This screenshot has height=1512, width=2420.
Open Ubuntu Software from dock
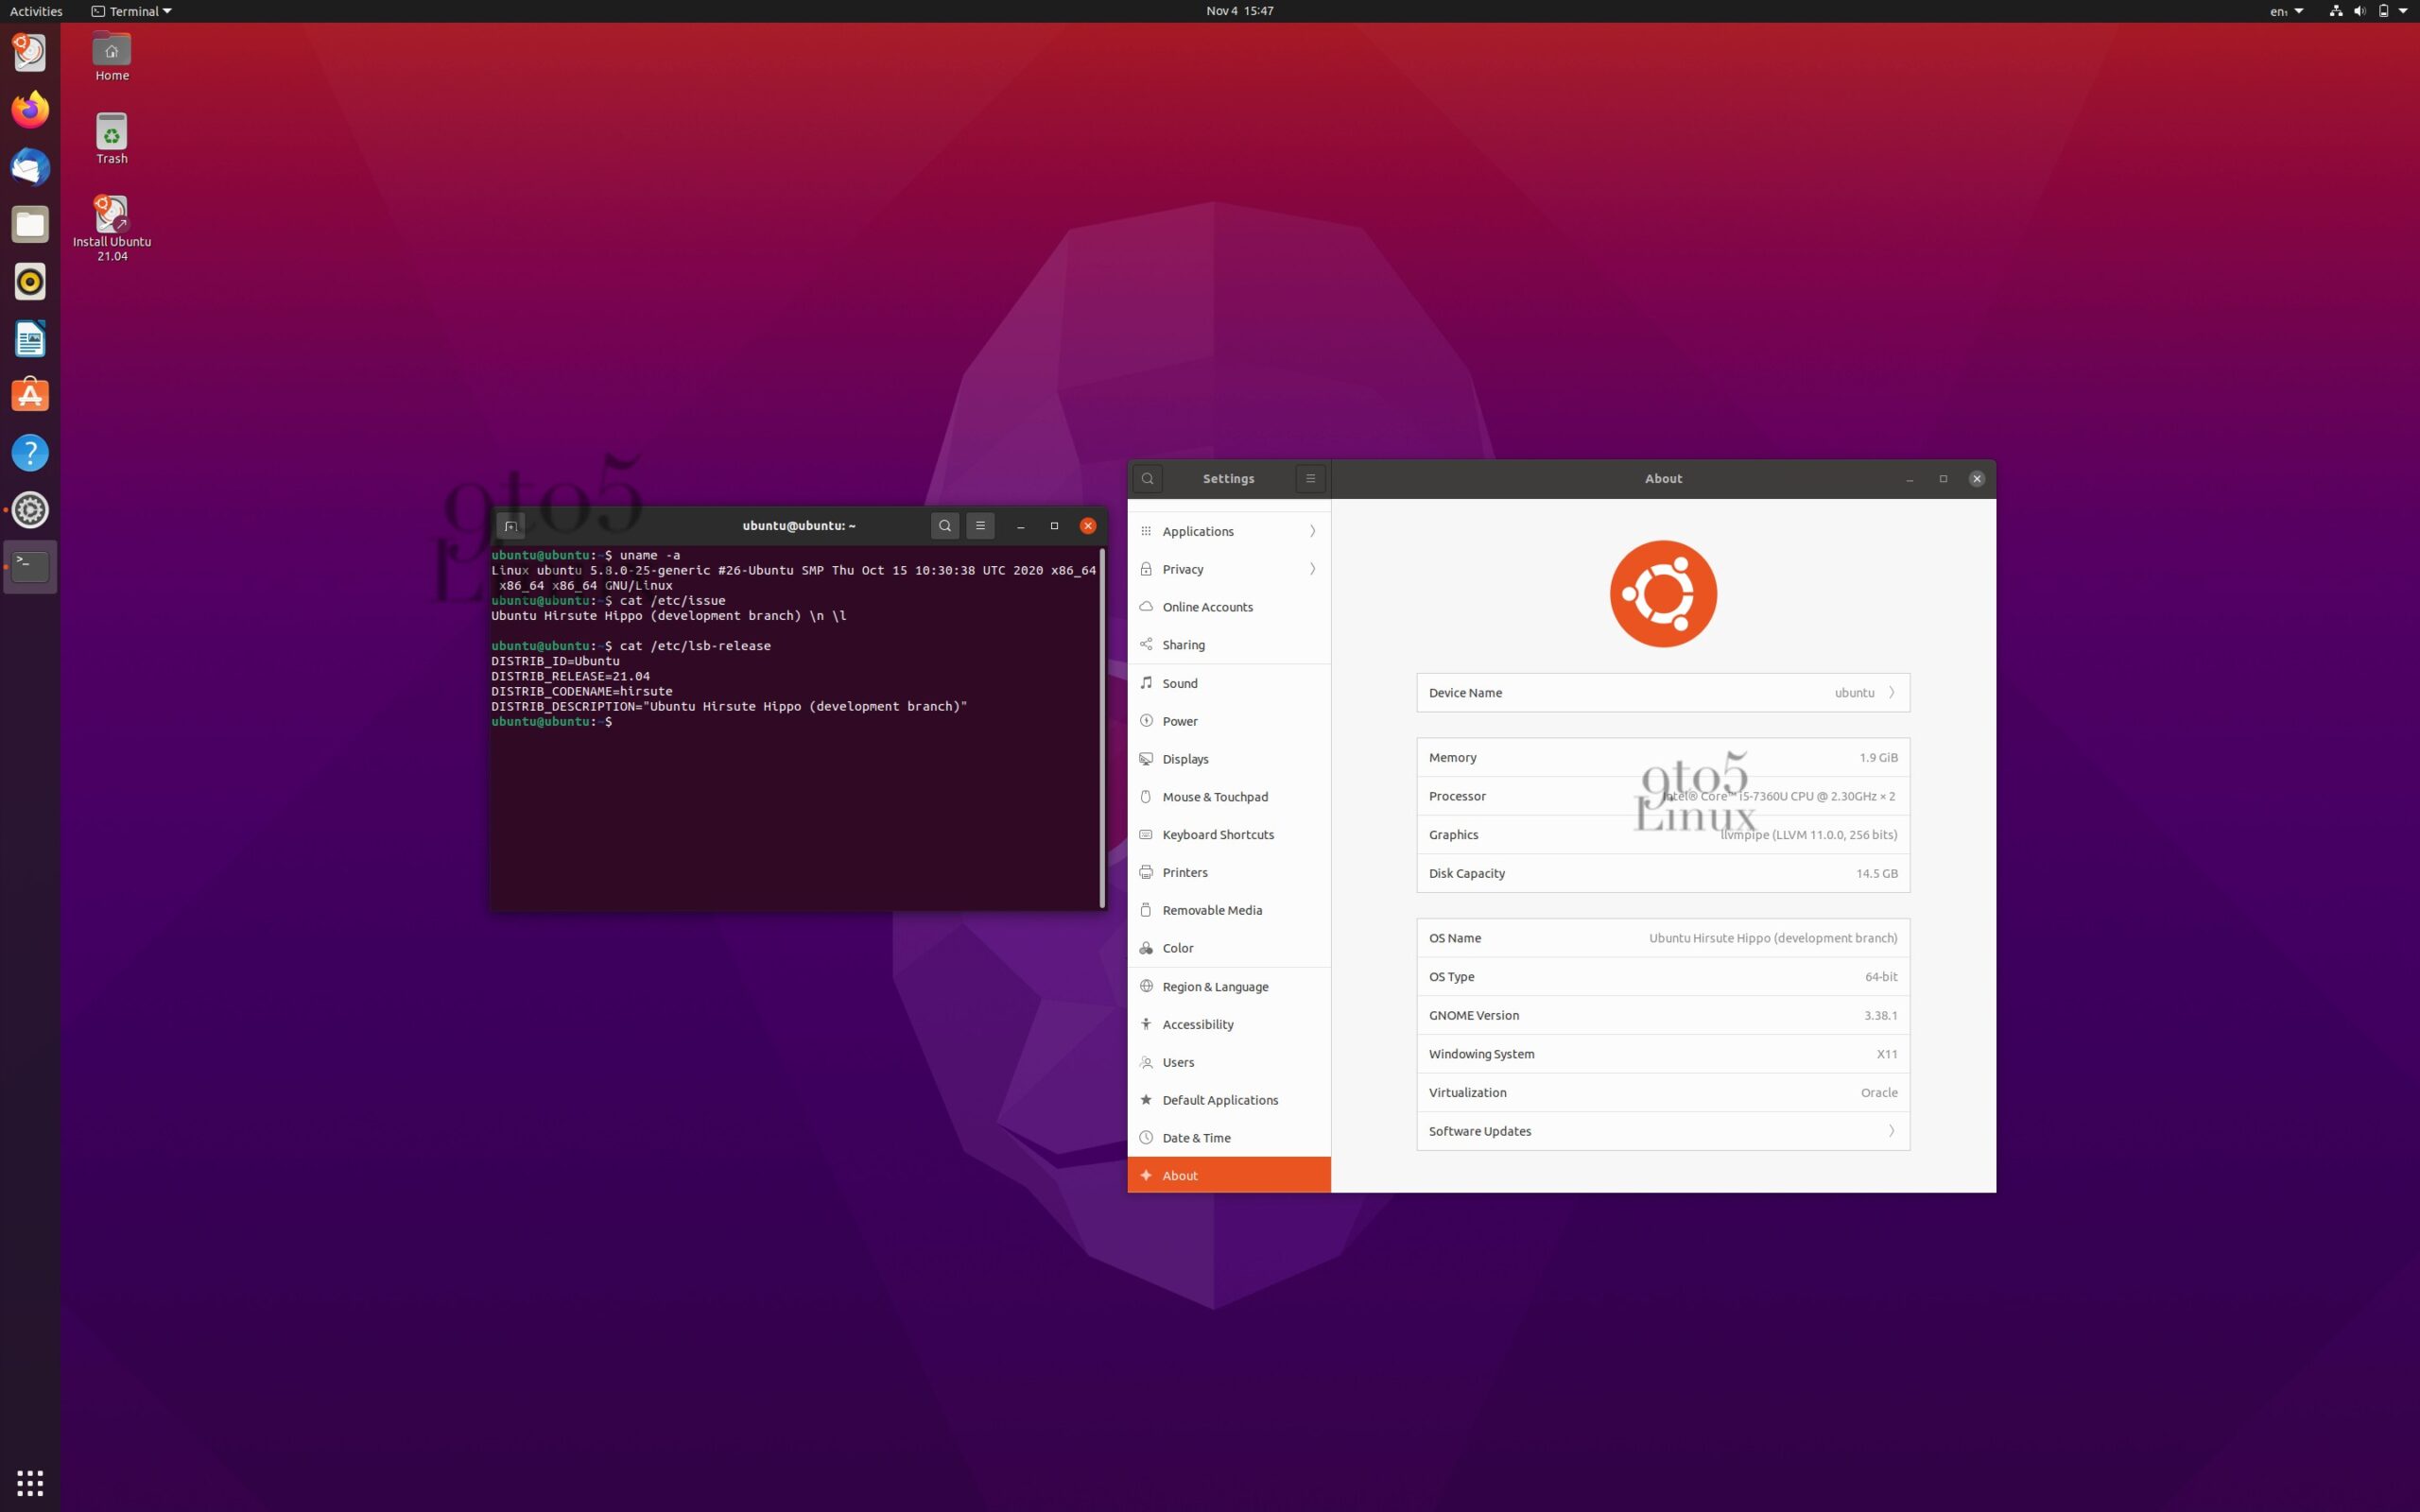pyautogui.click(x=30, y=396)
